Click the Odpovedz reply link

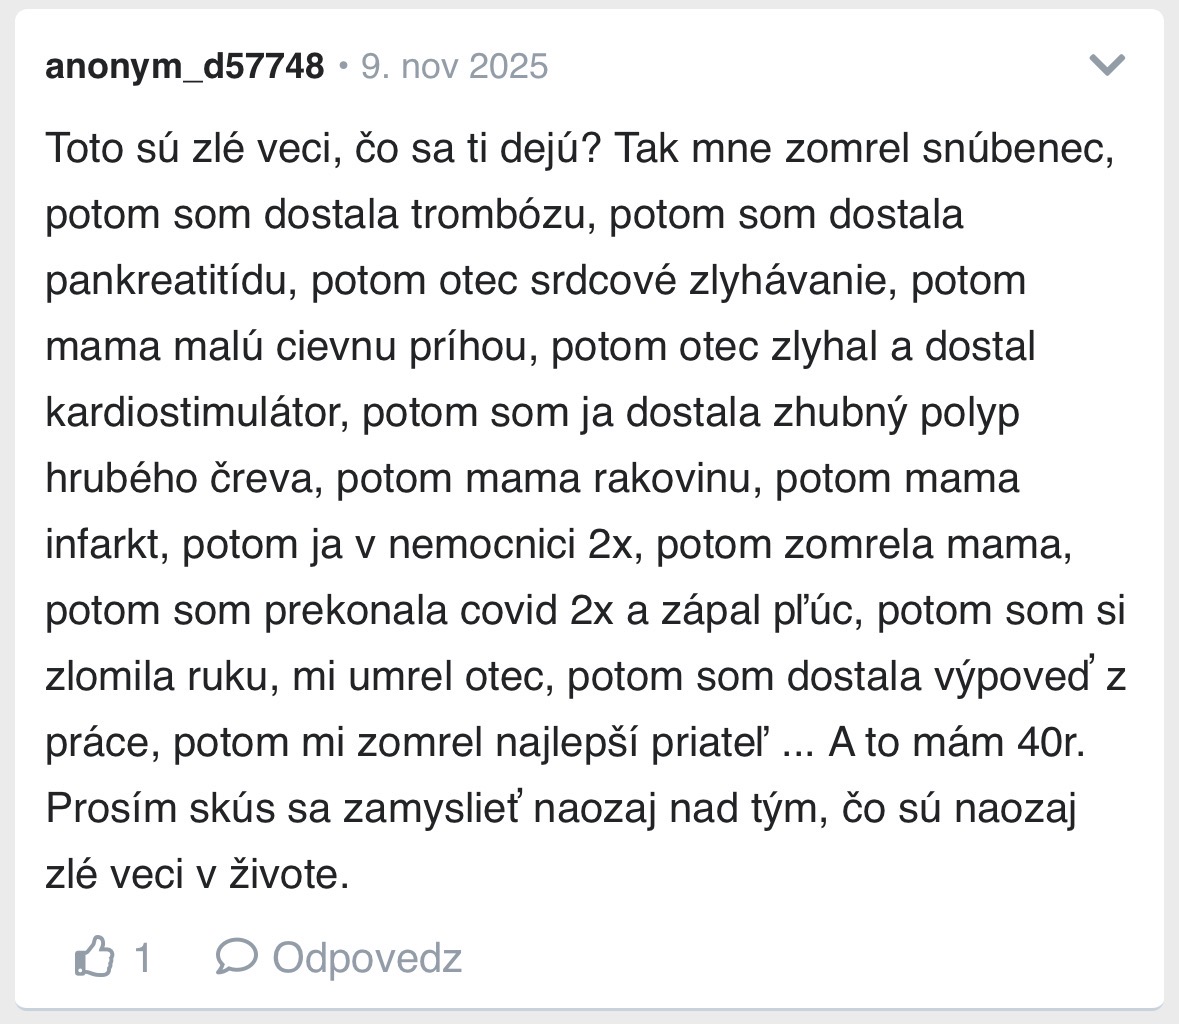tap(367, 957)
